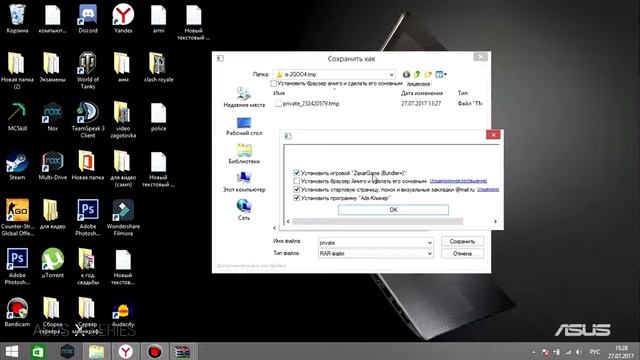The width and height of the screenshot is (640, 360).
Task: Open the clash royale folder
Action: [x=158, y=68]
